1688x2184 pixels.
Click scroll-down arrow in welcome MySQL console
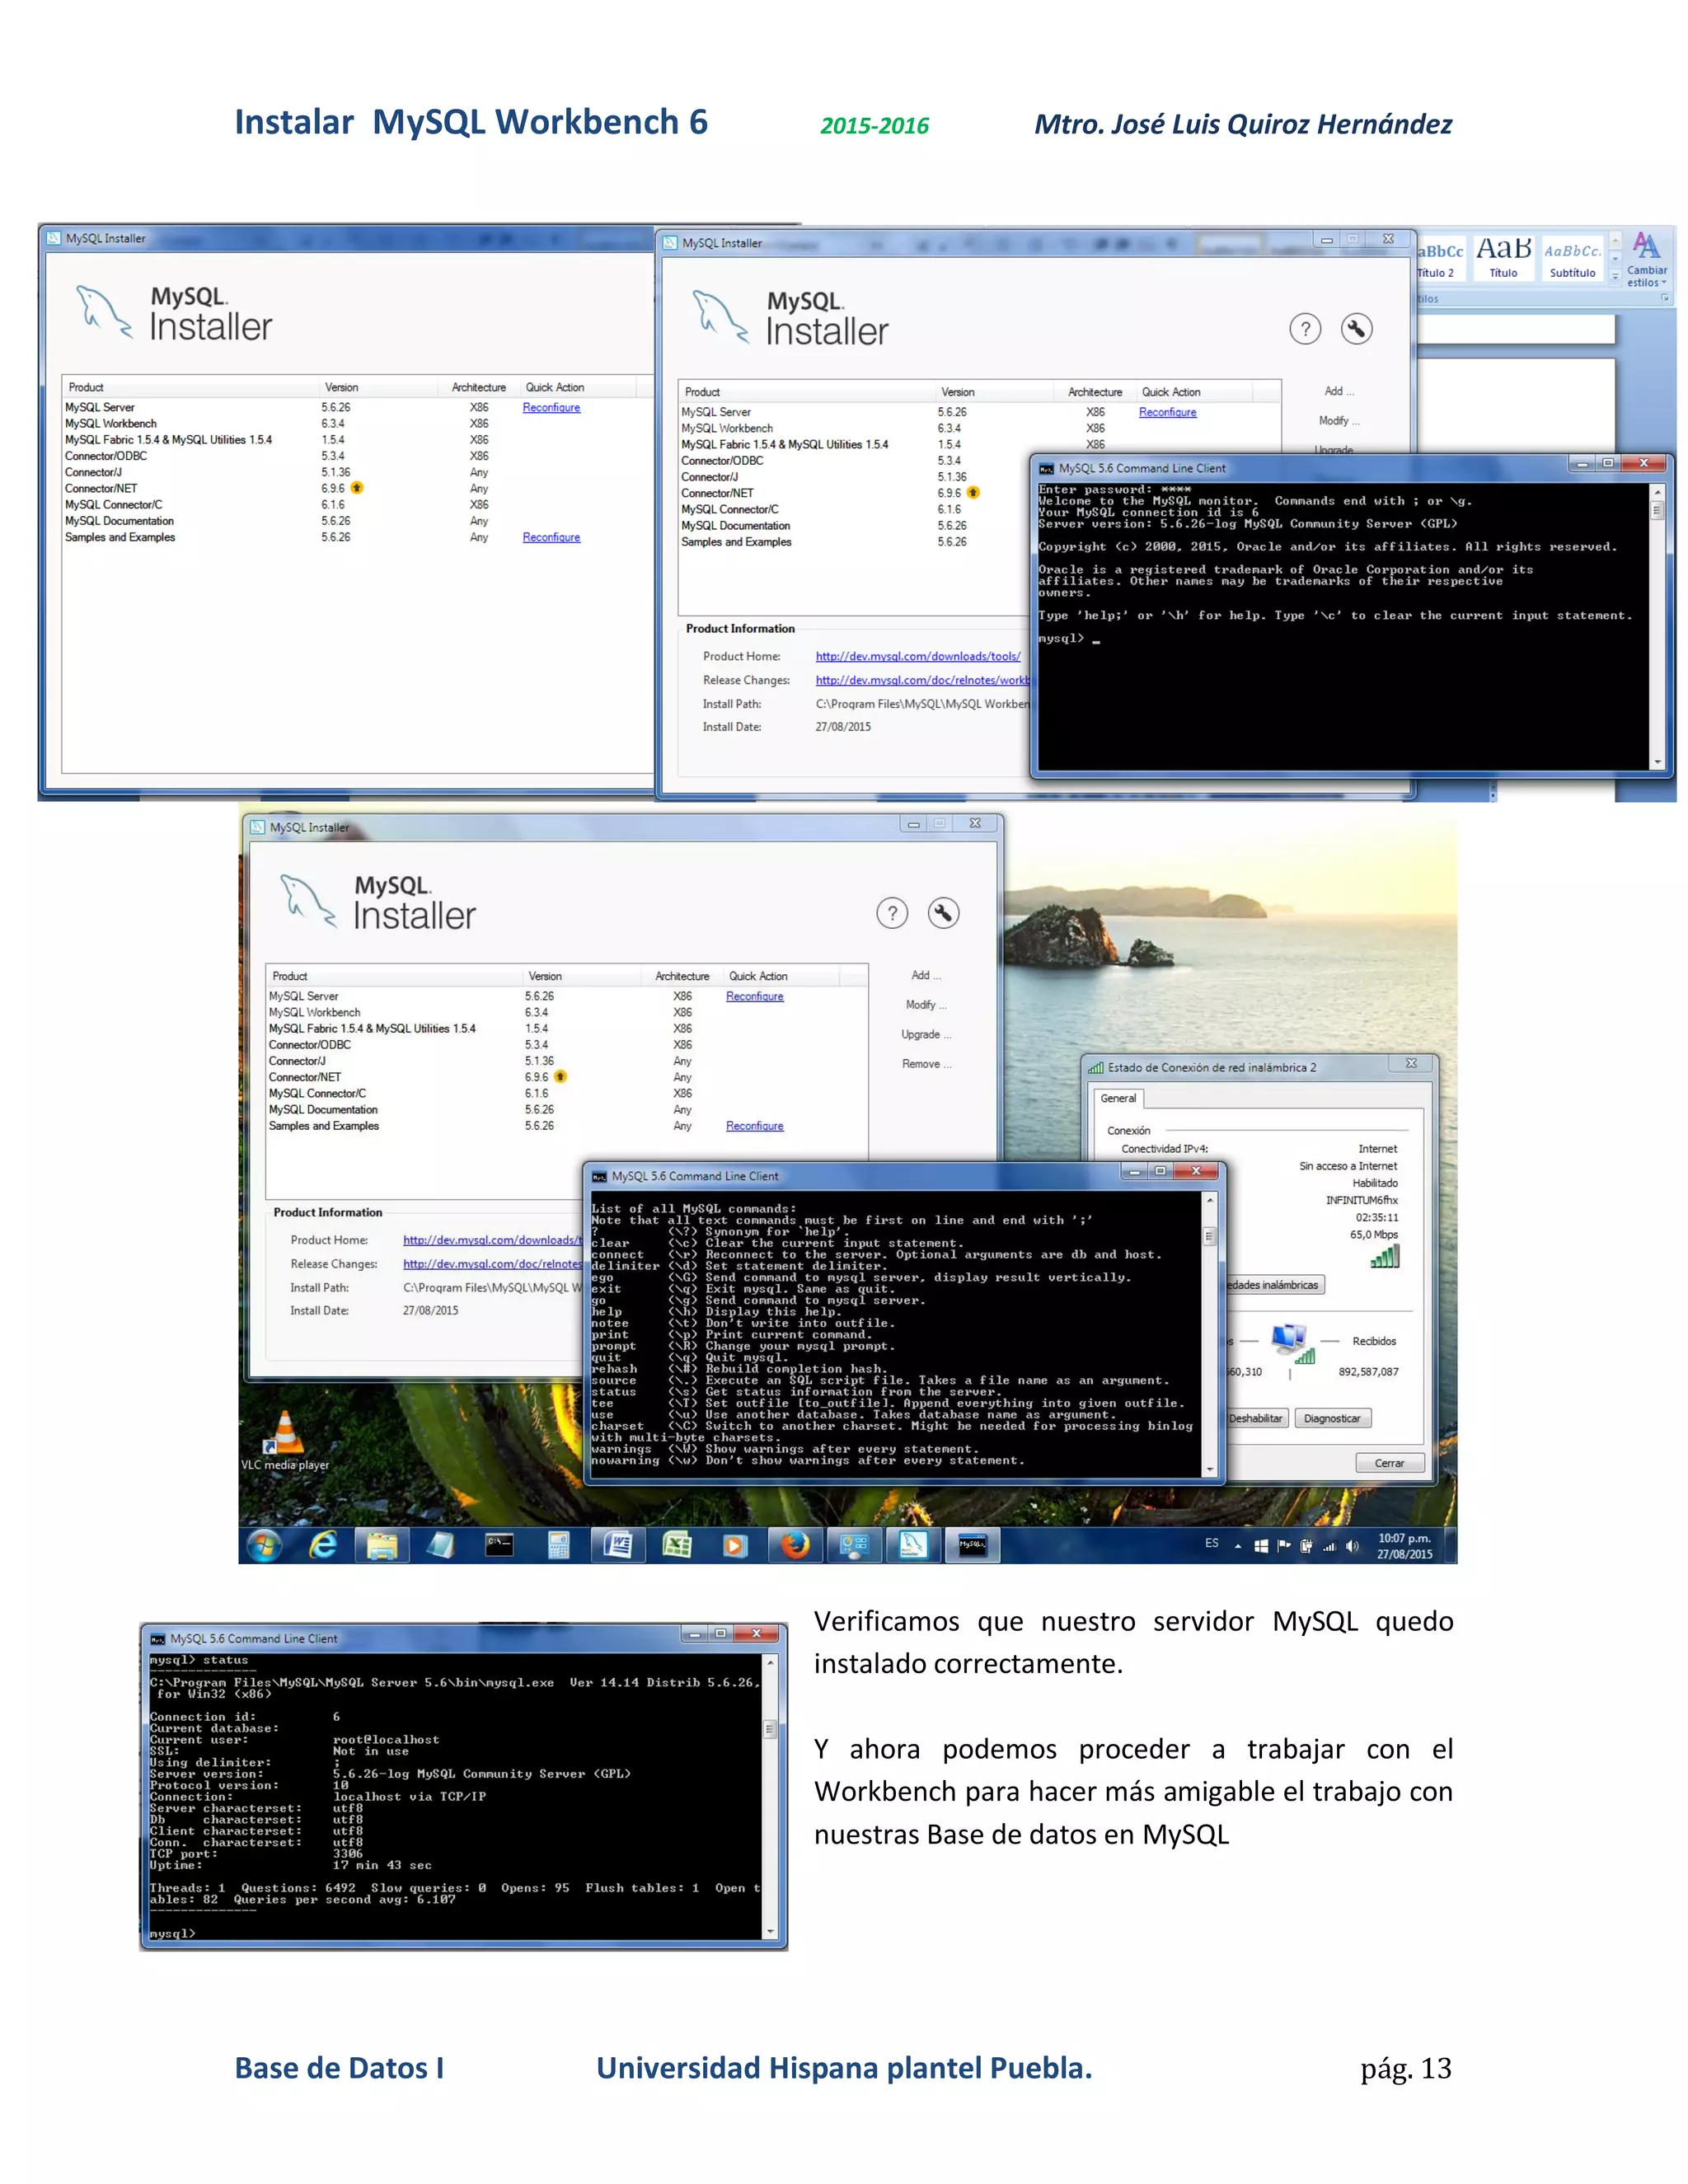point(1657,762)
